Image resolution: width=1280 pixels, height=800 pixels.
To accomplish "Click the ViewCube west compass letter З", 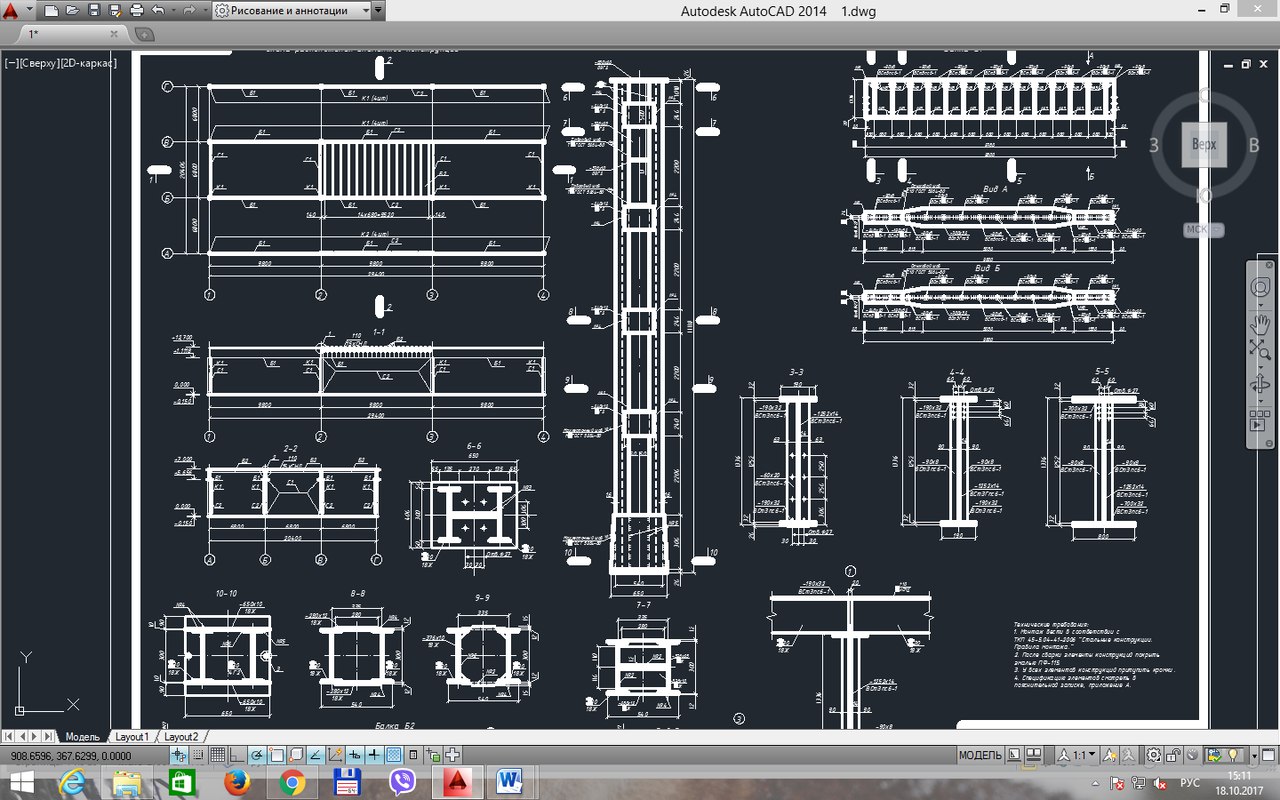I will (1154, 145).
